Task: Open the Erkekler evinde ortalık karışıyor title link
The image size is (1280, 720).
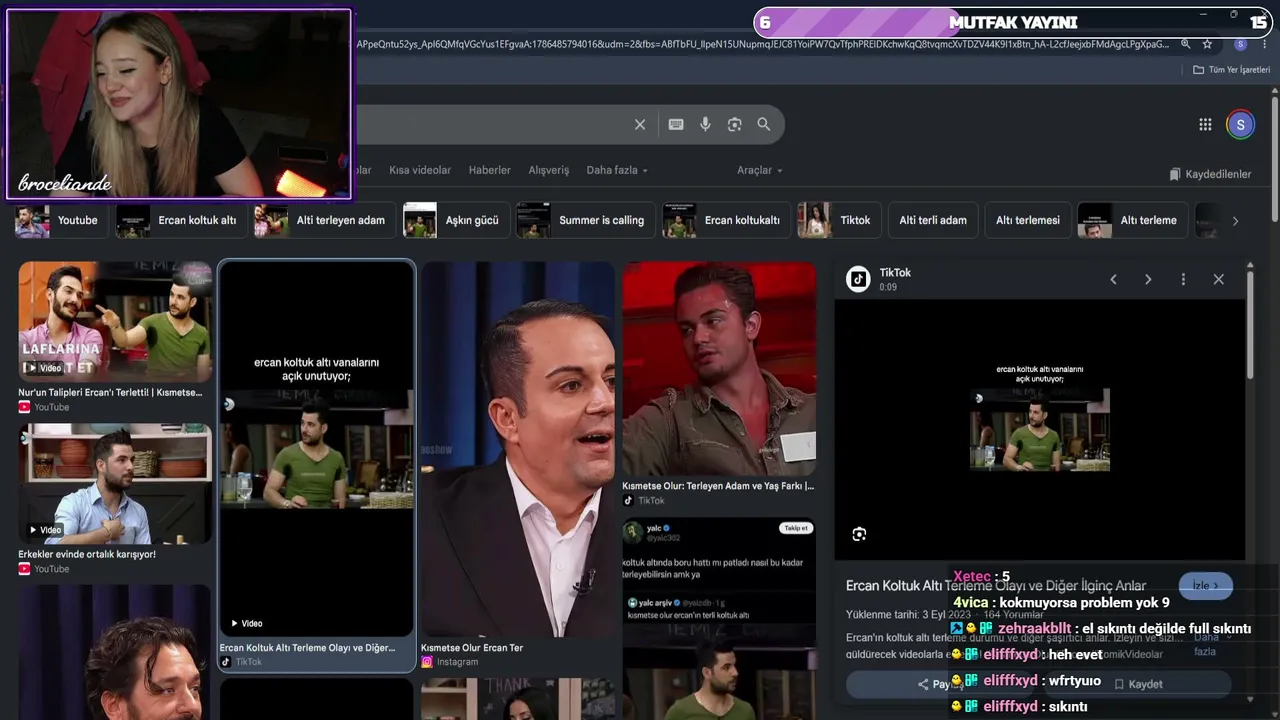Action: click(x=87, y=554)
